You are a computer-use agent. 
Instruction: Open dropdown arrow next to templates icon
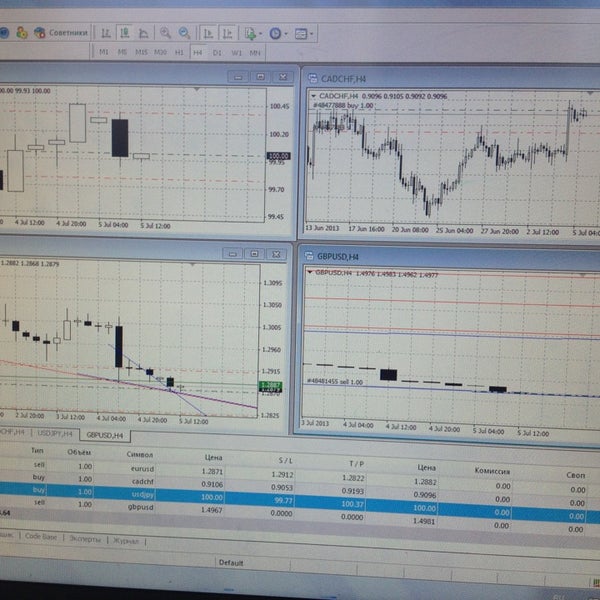point(311,34)
